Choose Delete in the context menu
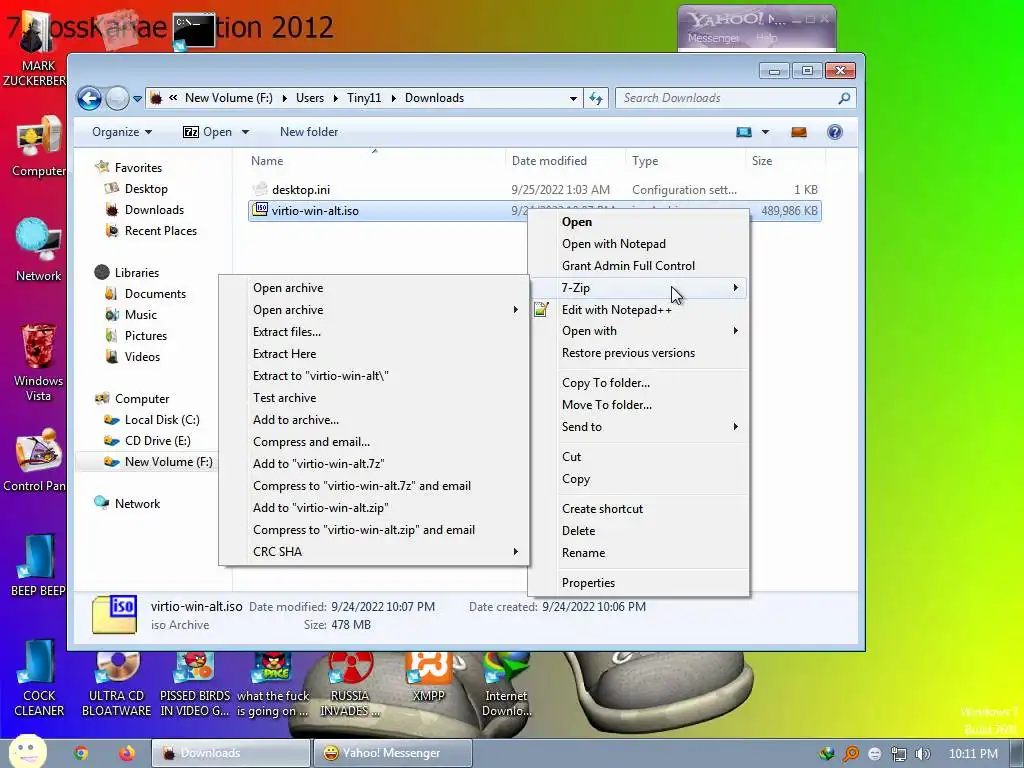The image size is (1024, 768). pos(638,531)
